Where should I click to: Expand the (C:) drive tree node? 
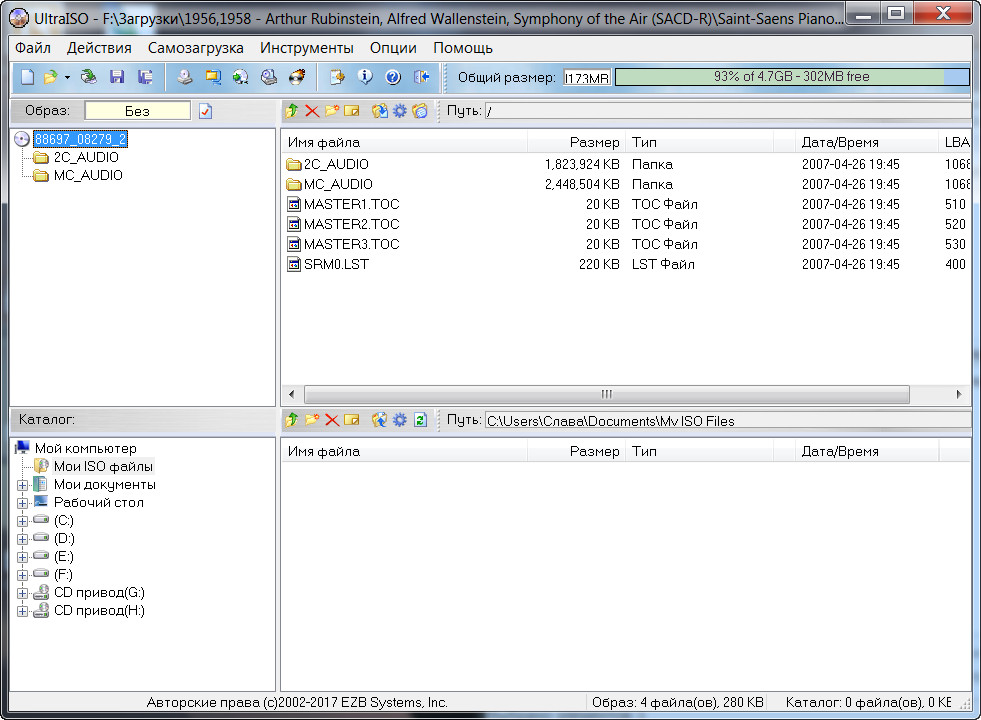click(22, 521)
